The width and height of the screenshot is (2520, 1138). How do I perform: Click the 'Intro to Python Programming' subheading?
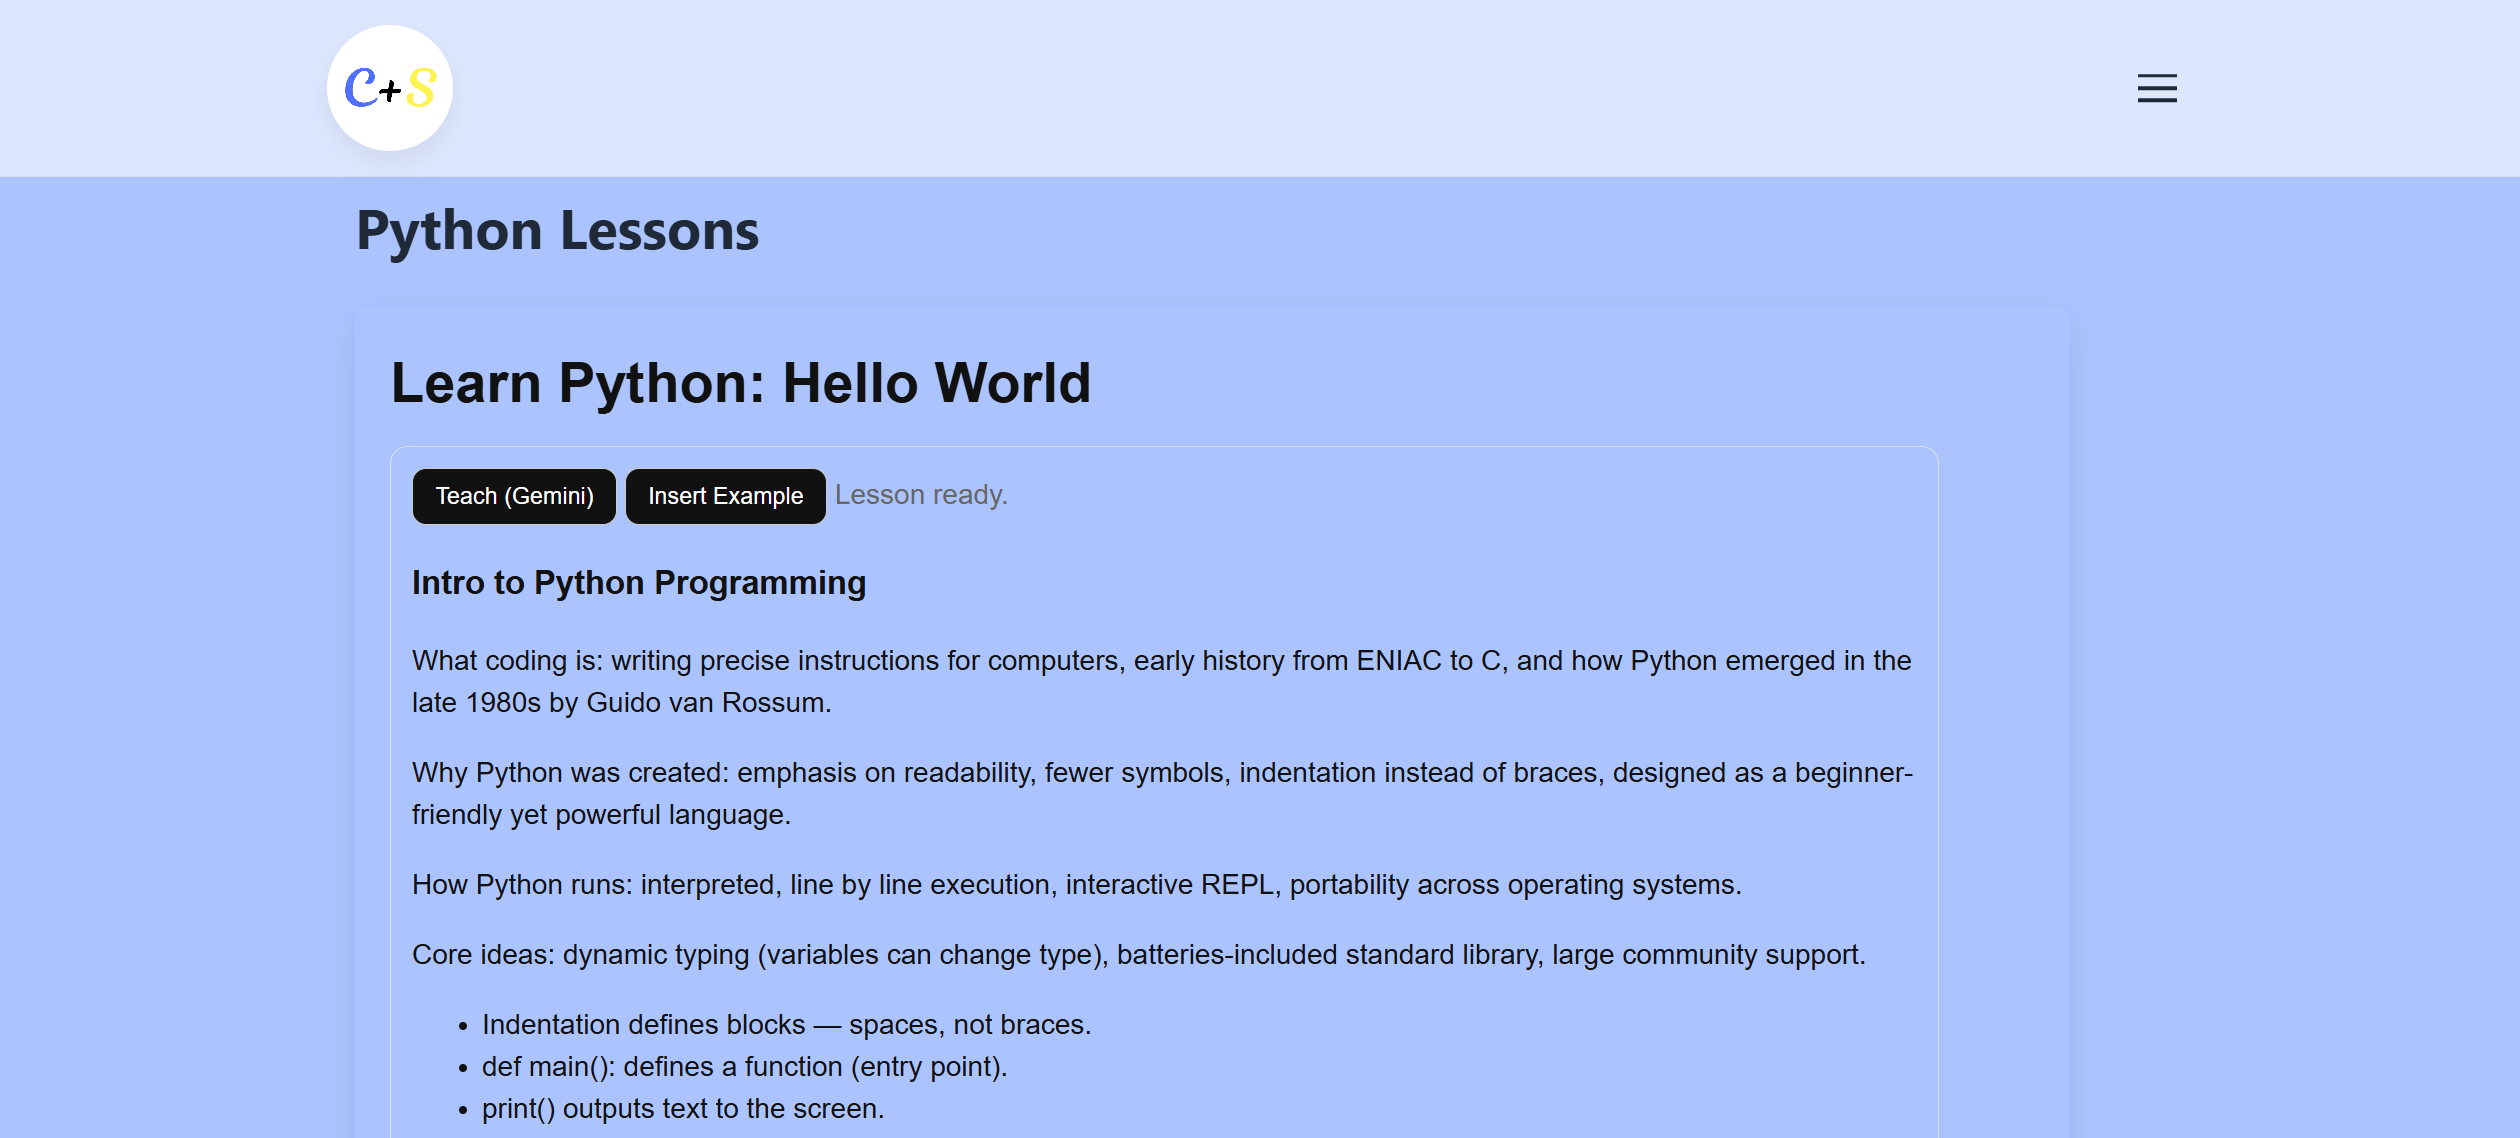[638, 583]
